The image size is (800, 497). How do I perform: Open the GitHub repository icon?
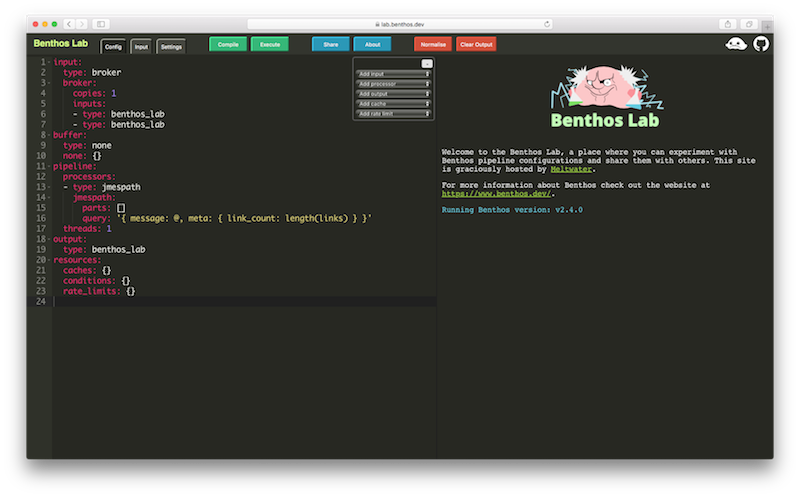pyautogui.click(x=761, y=44)
